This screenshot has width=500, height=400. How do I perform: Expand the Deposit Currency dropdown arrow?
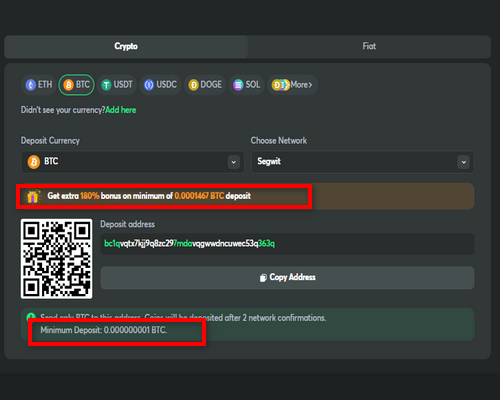(x=234, y=162)
